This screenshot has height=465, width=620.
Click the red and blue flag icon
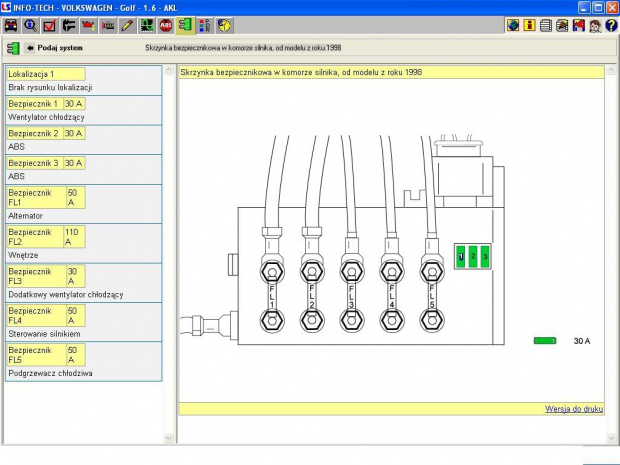pos(578,26)
